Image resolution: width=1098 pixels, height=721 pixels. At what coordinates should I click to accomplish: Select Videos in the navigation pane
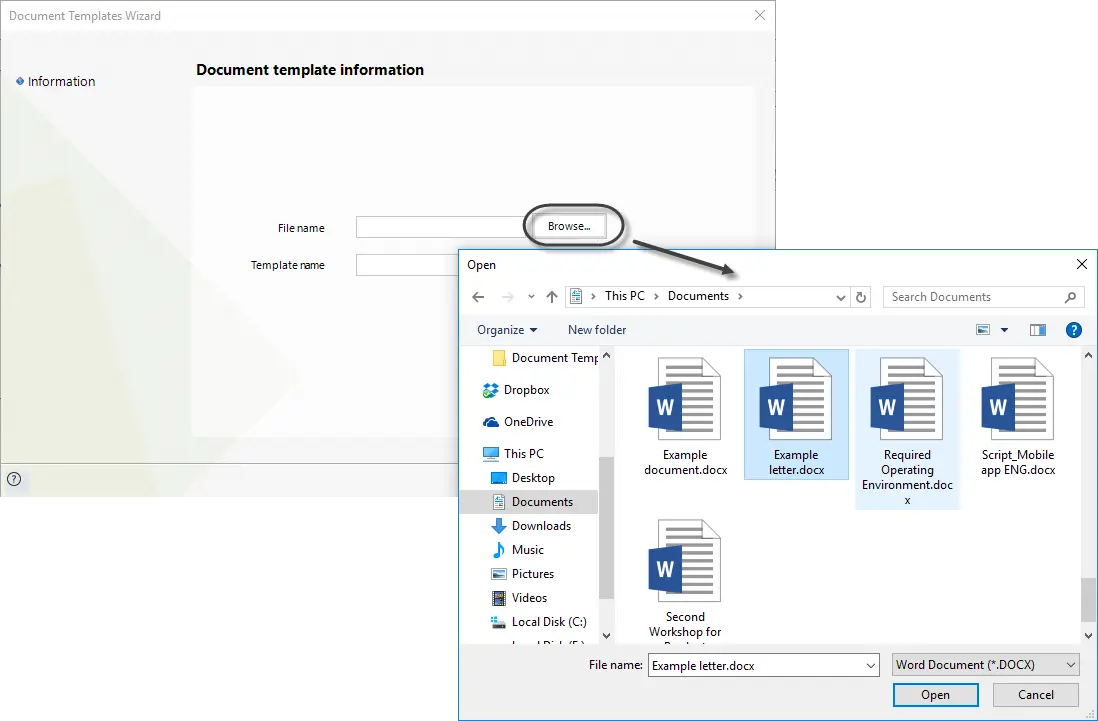pos(520,598)
